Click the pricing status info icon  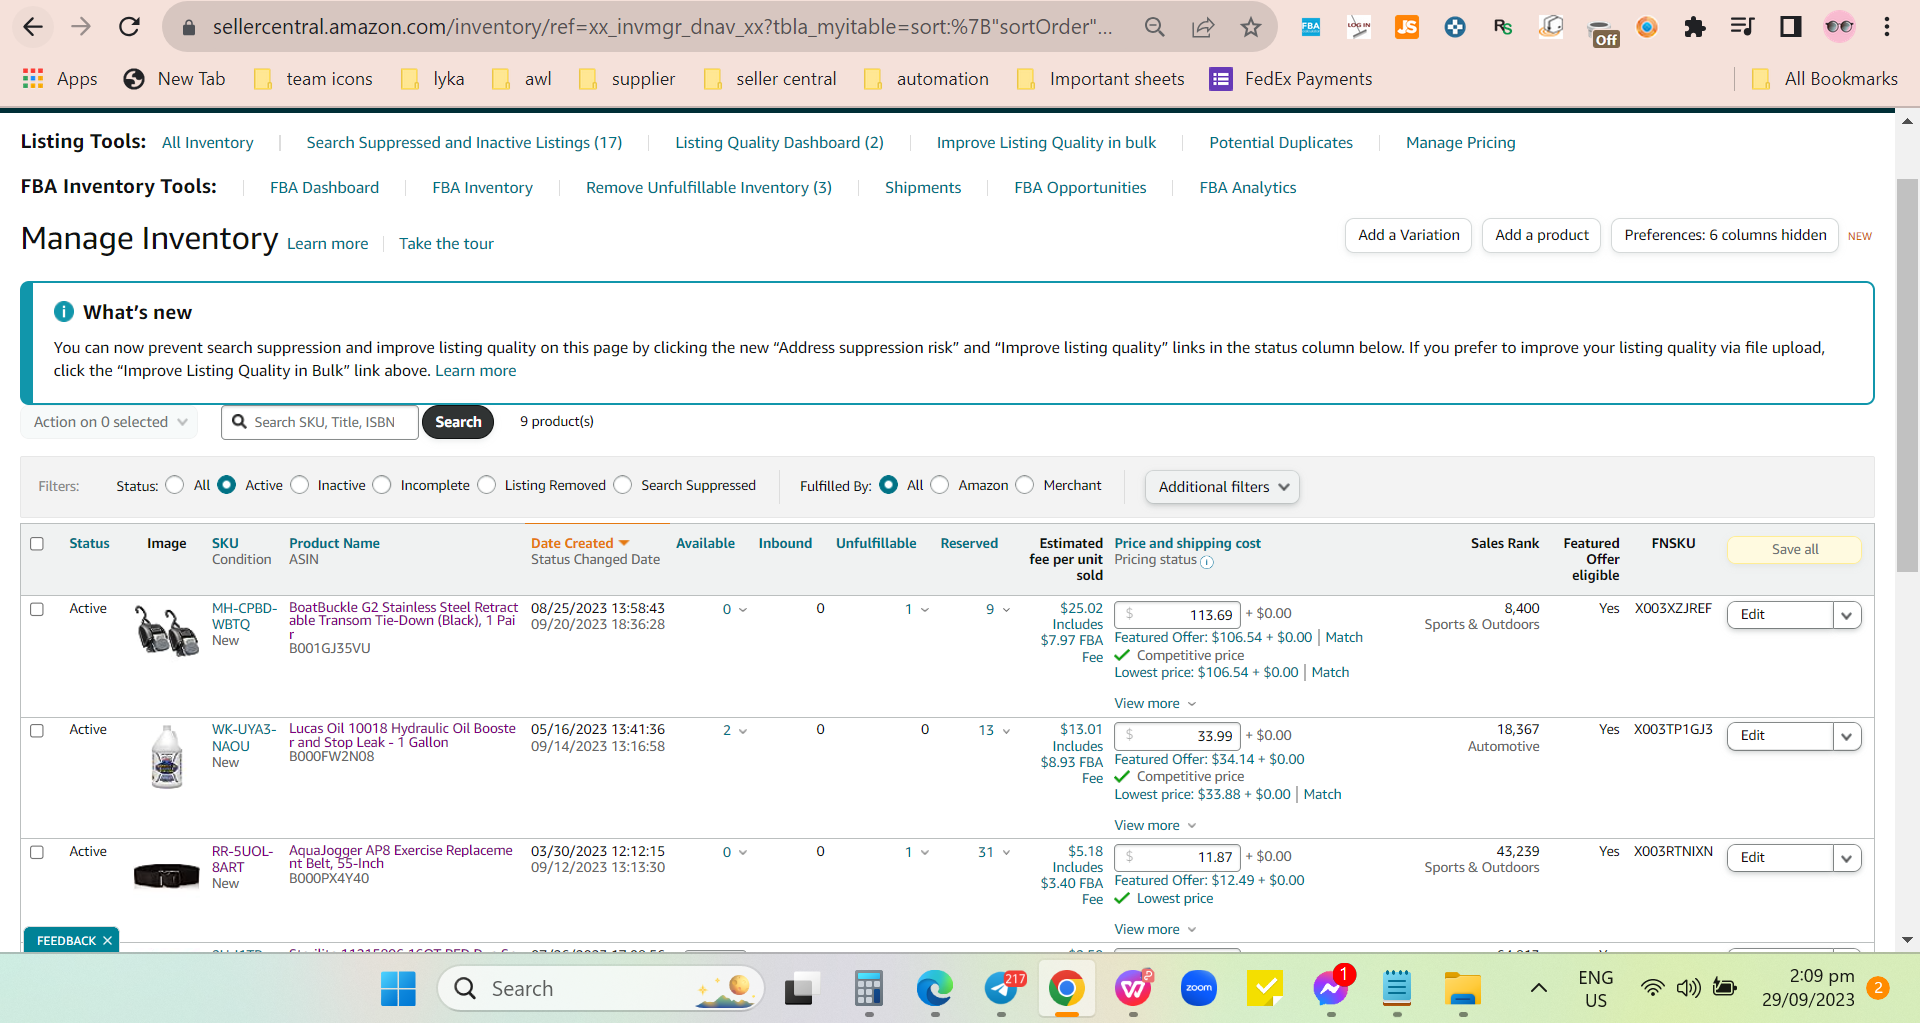point(1207,562)
